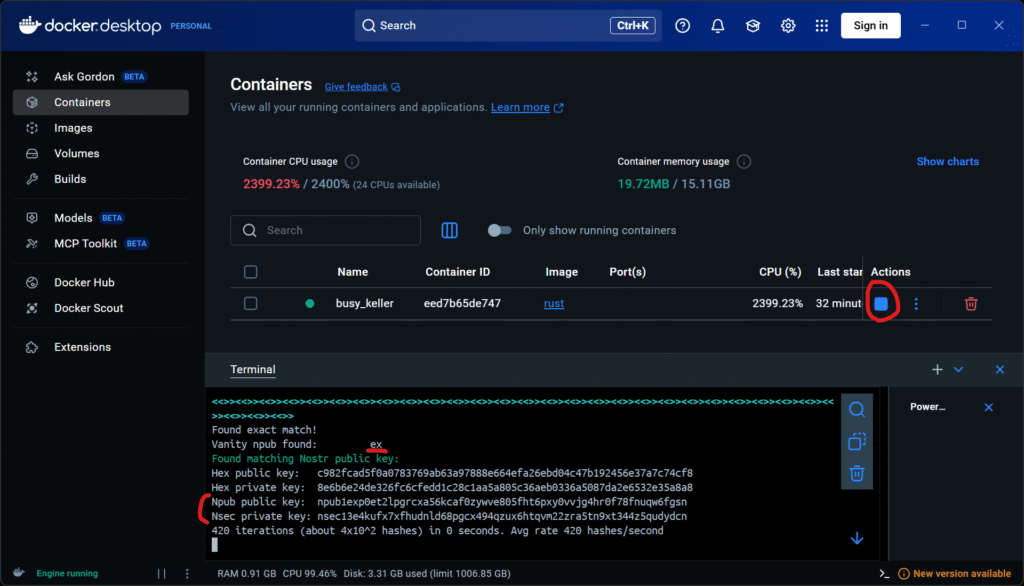Open the apps grid menu in header
This screenshot has width=1024, height=586.
click(822, 26)
